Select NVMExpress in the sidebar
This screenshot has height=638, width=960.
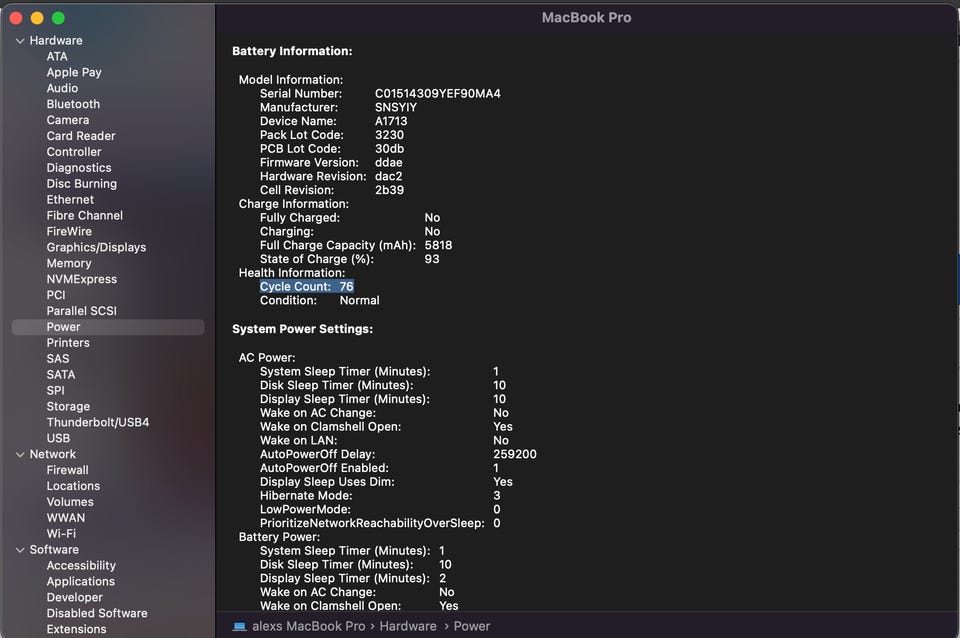[82, 279]
